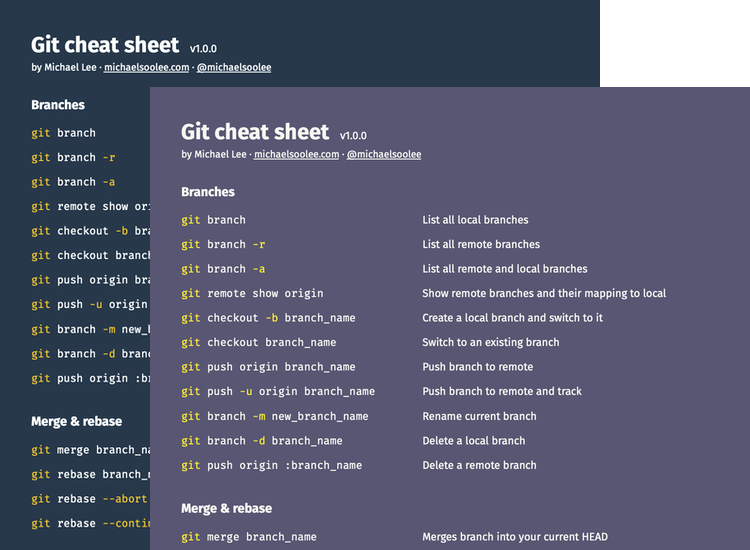Click 'git remote show origin' in purple sheet

(252, 293)
